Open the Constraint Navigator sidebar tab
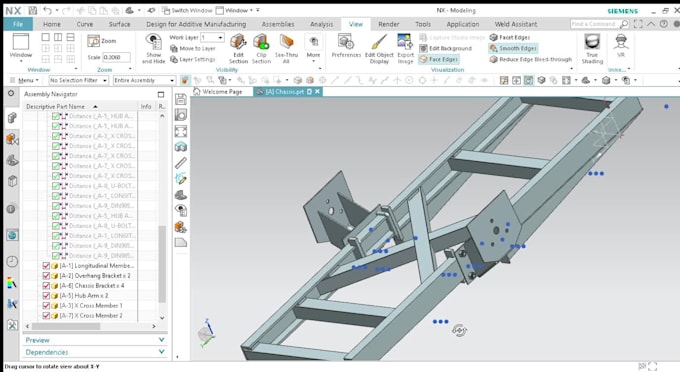 pos(12,139)
